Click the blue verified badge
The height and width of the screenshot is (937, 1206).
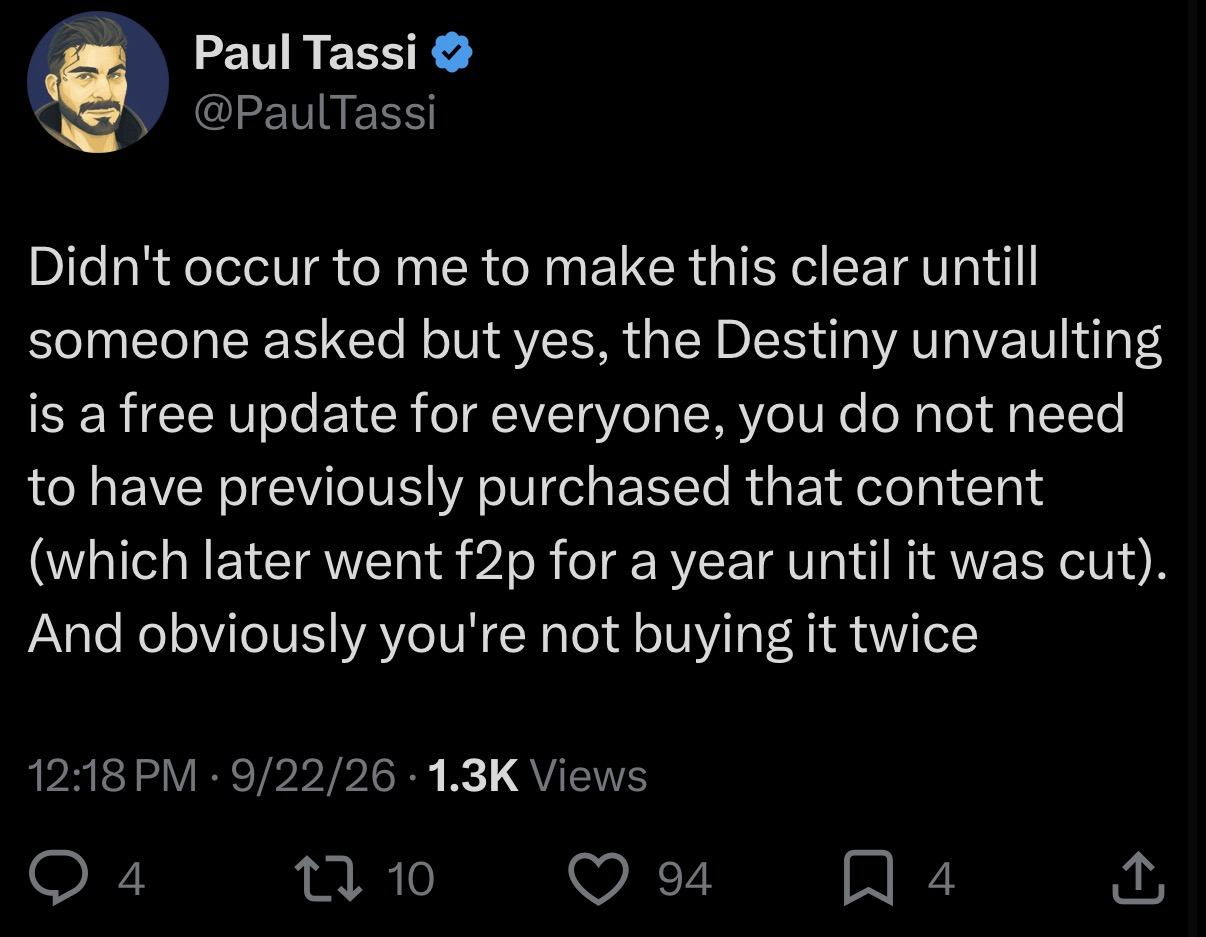(x=450, y=51)
